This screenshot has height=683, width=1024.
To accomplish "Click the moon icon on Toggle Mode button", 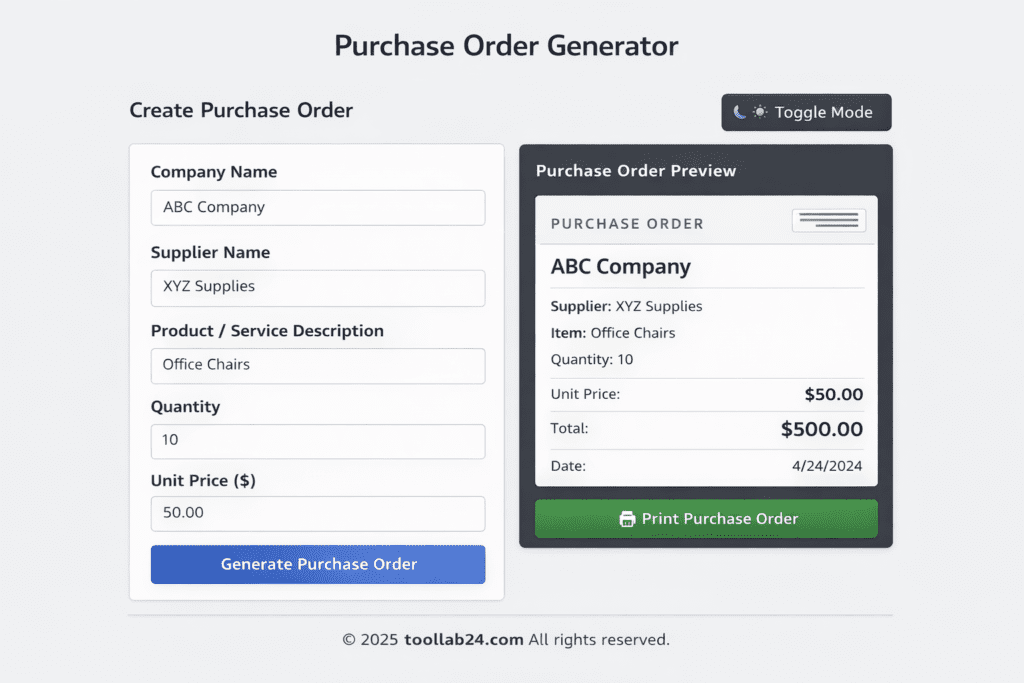I will 738,111.
